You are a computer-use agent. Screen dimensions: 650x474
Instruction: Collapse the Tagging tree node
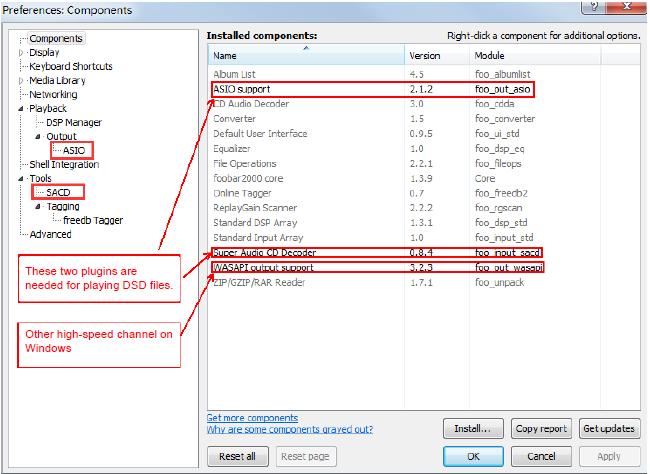(x=38, y=207)
